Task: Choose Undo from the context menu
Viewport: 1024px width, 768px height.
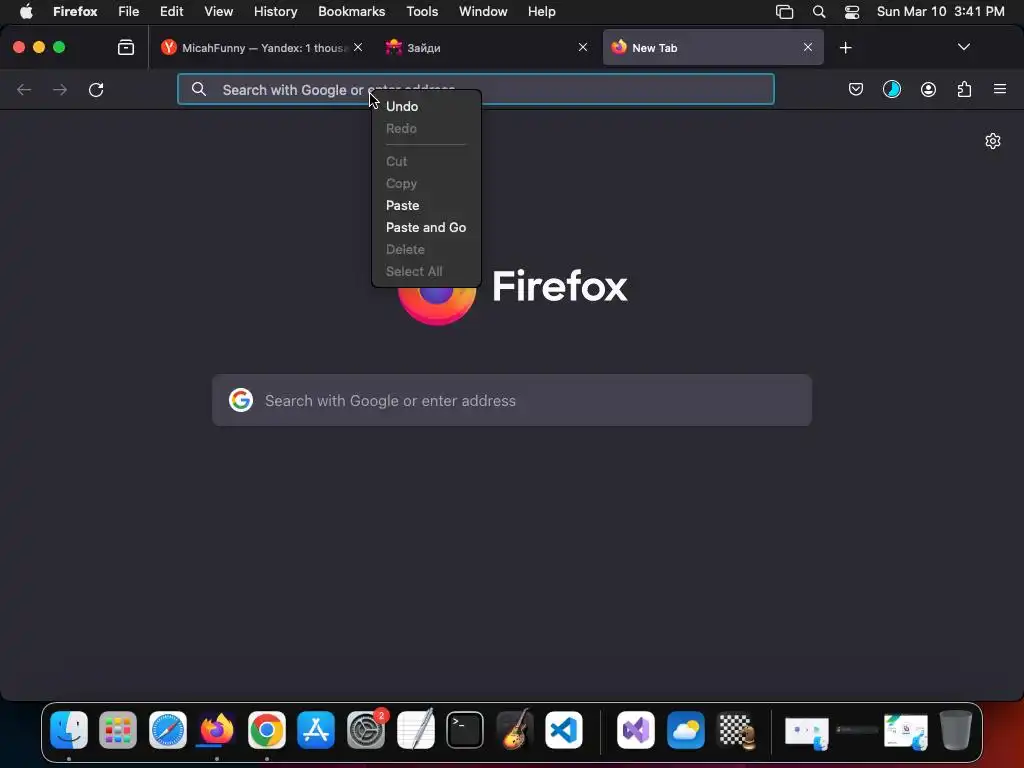Action: tap(402, 106)
